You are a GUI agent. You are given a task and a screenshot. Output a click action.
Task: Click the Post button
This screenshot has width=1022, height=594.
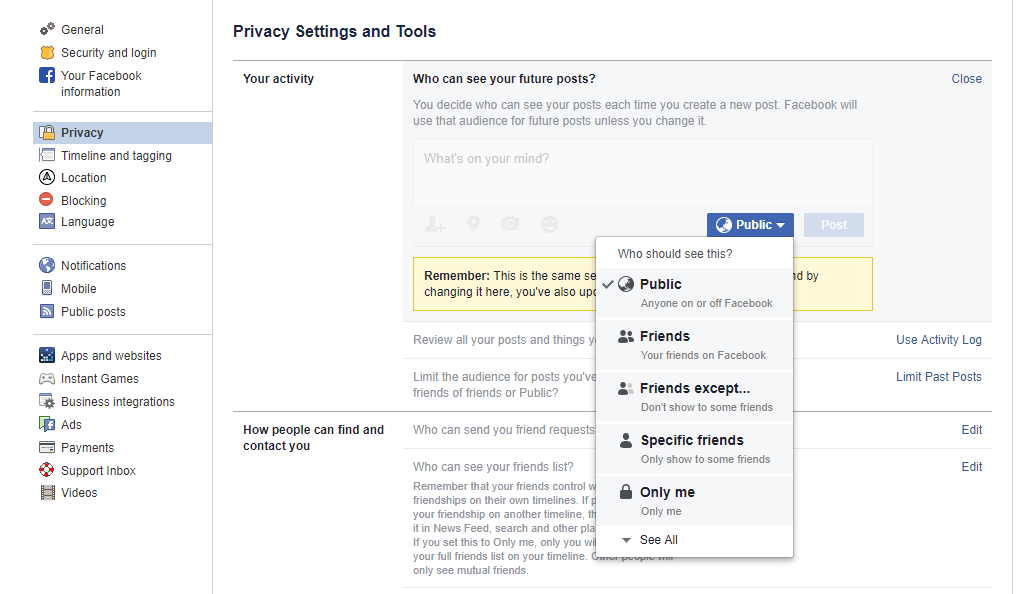(834, 225)
